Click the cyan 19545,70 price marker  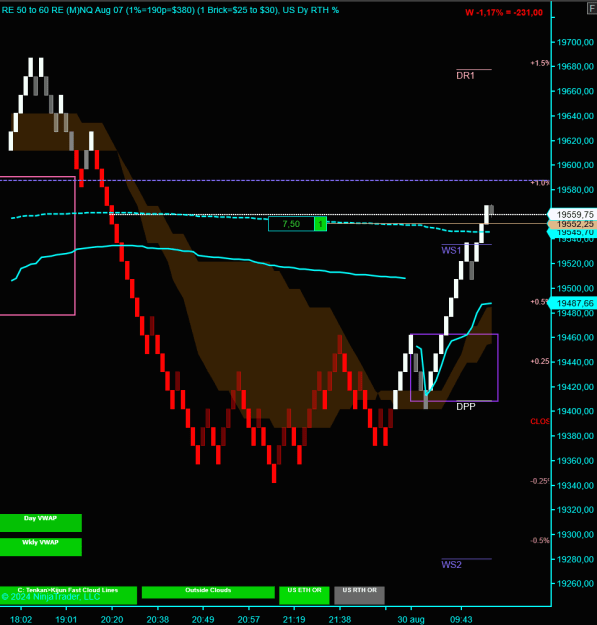(573, 232)
